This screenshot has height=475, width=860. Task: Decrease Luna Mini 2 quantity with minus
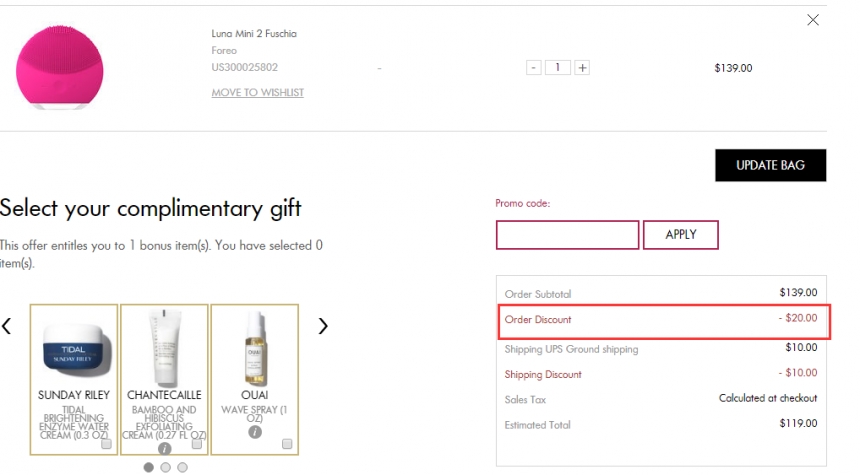coord(534,68)
